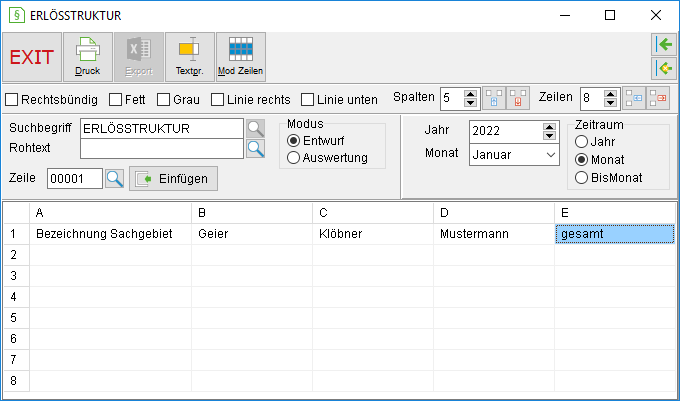Focus the Suchbegriff input field
680x401 pixels.
point(162,129)
